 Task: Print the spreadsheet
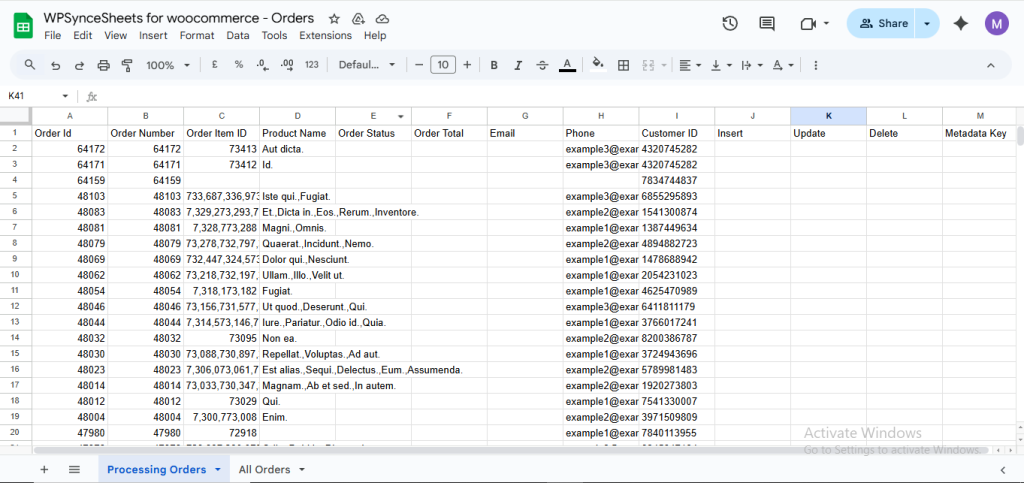point(103,65)
